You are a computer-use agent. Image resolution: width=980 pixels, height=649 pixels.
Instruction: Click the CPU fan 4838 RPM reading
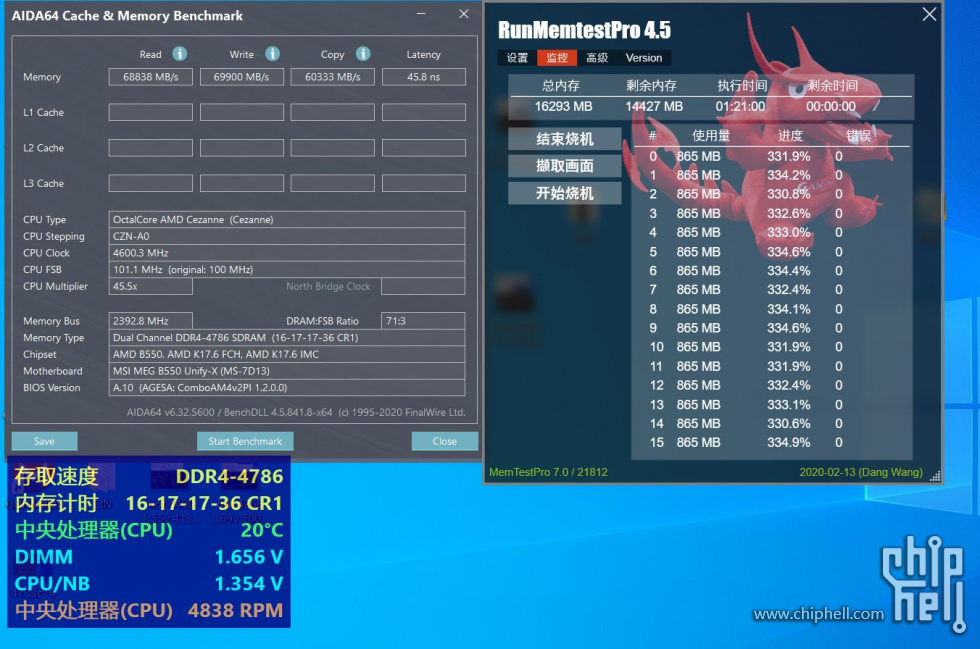(x=235, y=610)
